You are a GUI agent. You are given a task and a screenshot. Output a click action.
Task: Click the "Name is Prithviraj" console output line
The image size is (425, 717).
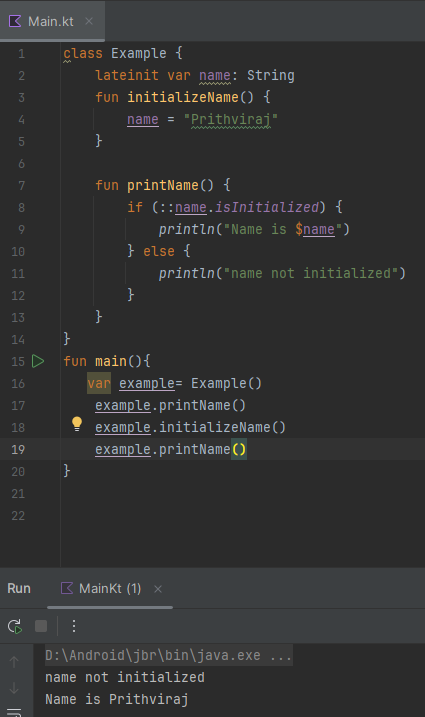(x=117, y=699)
